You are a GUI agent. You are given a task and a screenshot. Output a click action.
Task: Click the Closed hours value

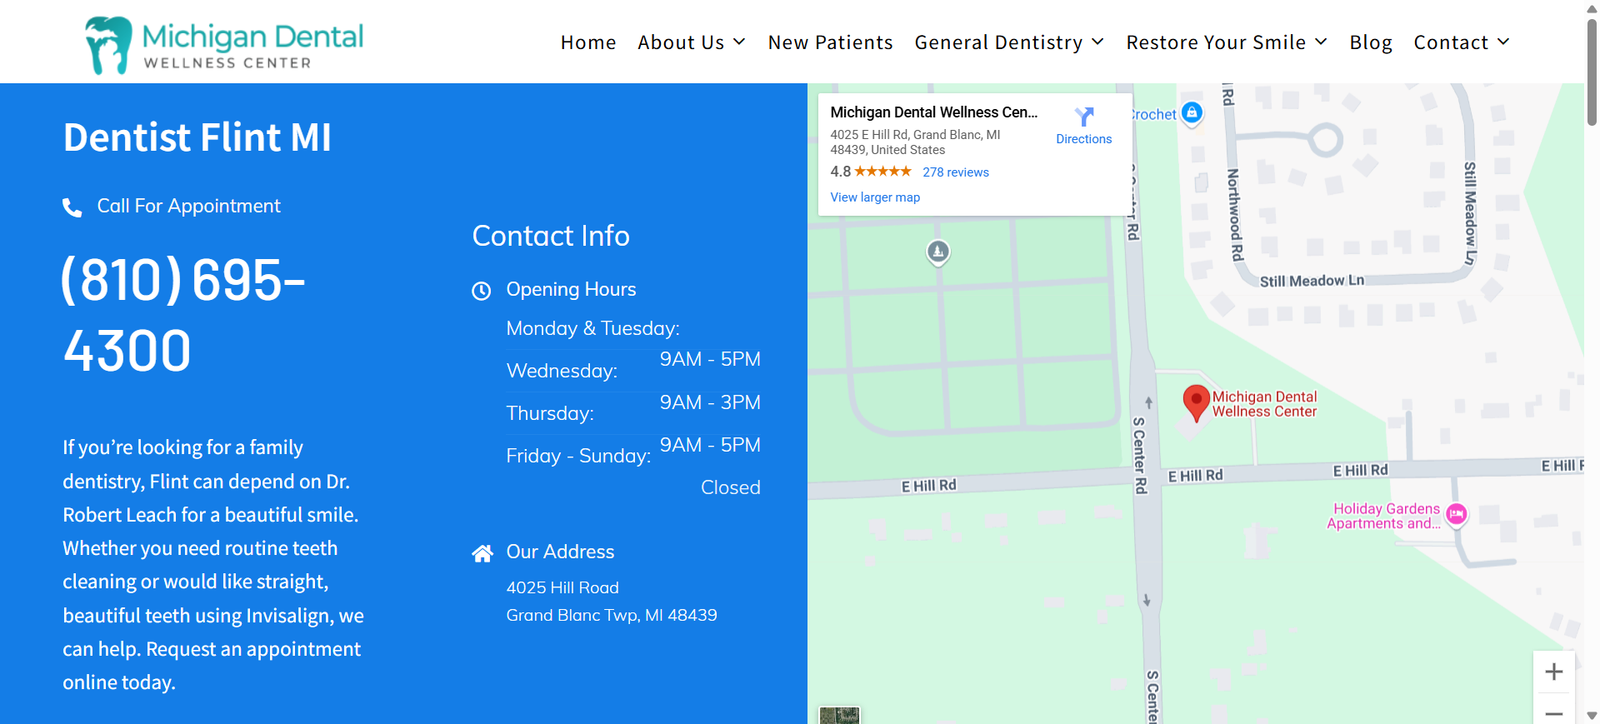pos(730,487)
